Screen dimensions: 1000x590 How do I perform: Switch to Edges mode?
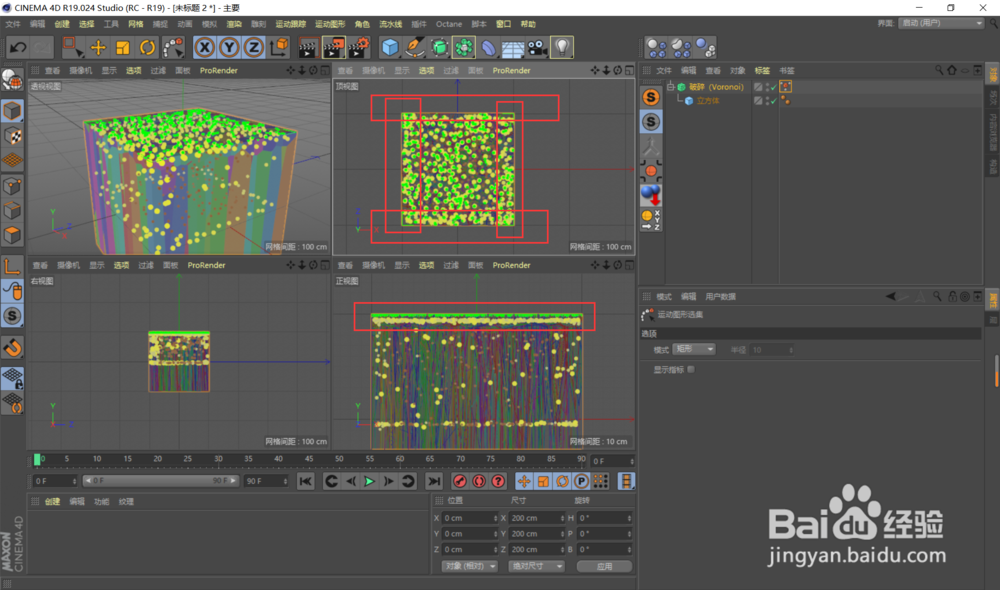click(13, 211)
